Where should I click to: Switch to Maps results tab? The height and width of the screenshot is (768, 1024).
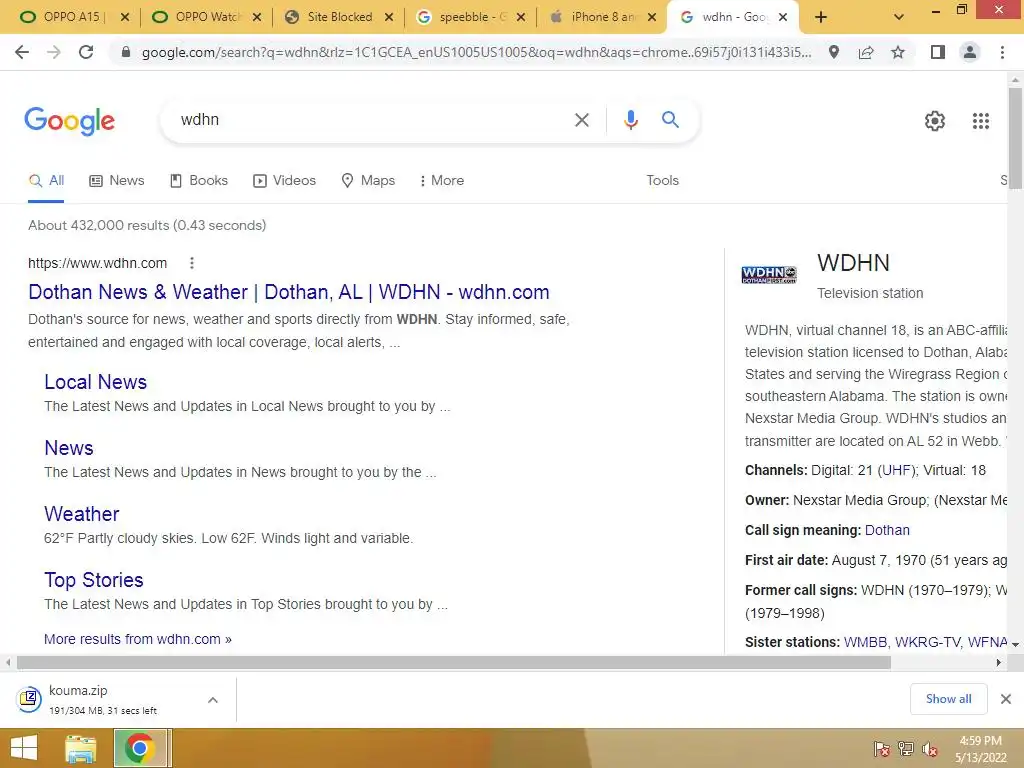click(x=368, y=181)
